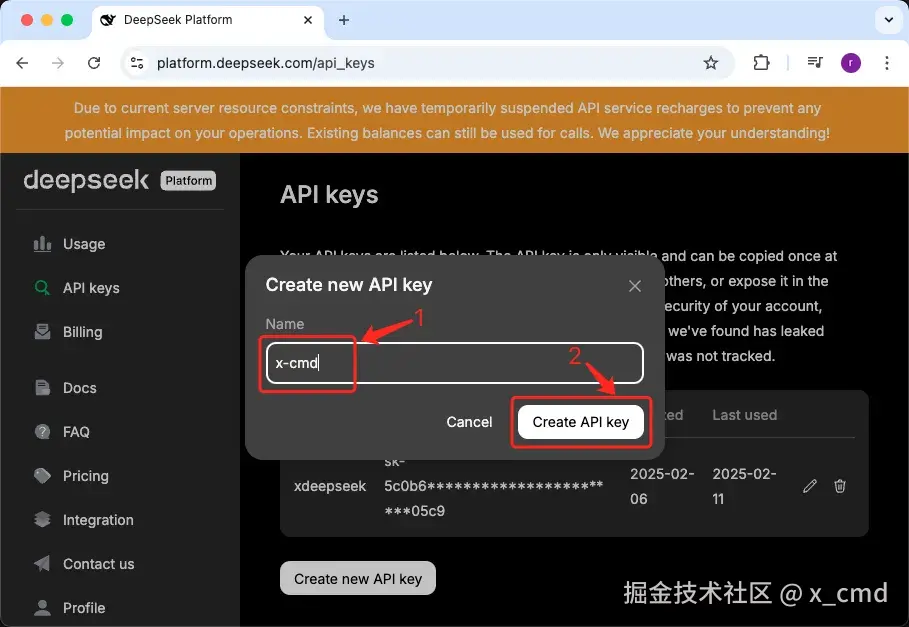Open the media controls icon in toolbar
This screenshot has width=909, height=627.
click(x=815, y=63)
